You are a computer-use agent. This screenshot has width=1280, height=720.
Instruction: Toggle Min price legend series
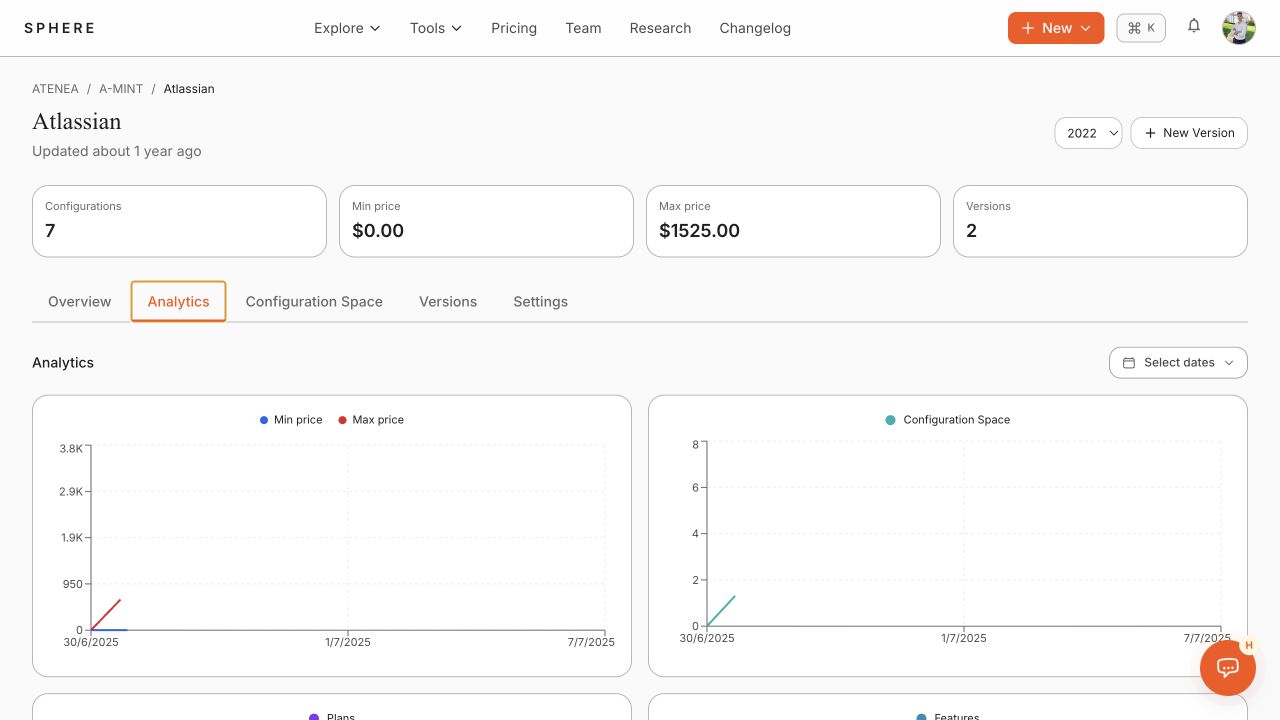[291, 420]
